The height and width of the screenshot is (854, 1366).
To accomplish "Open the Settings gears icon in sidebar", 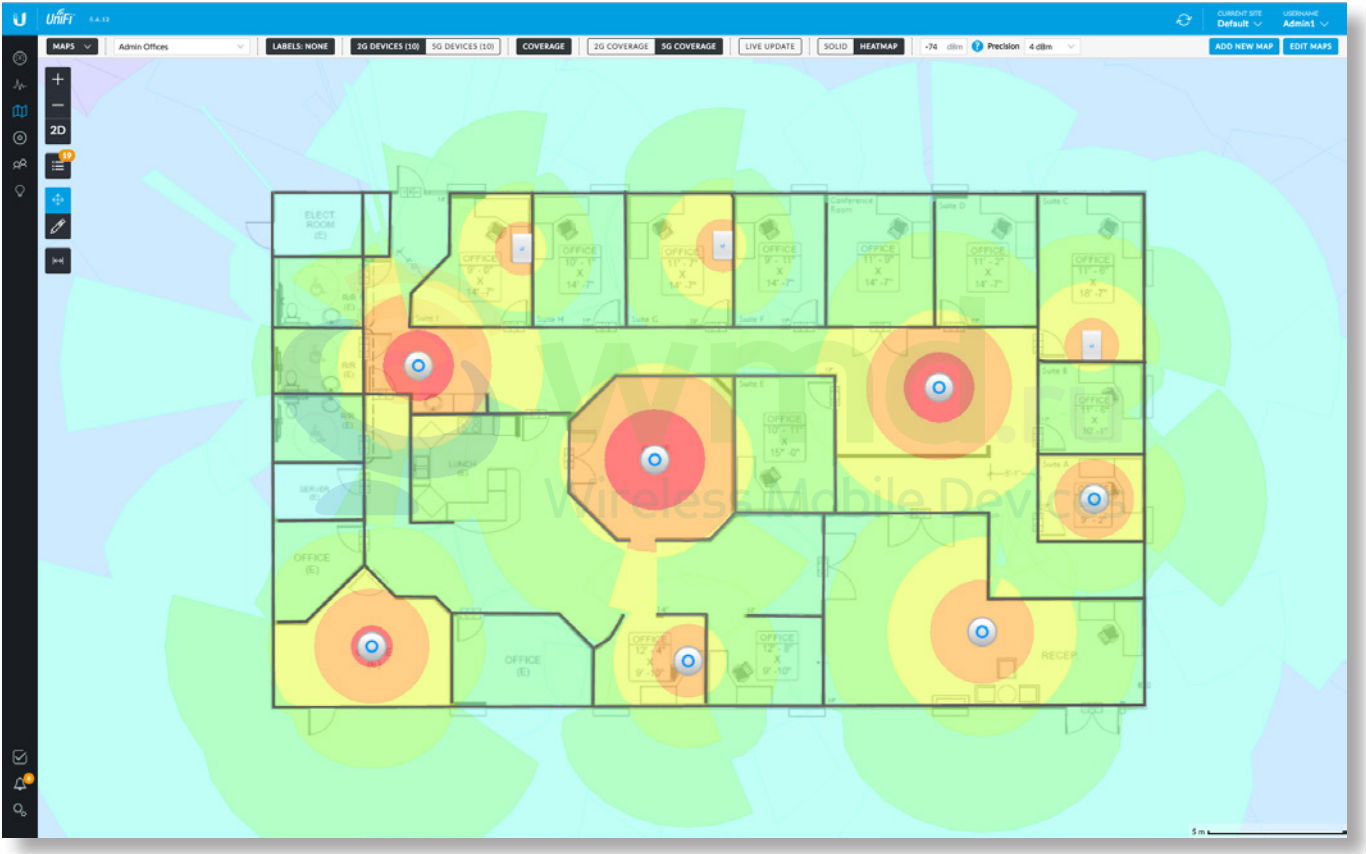I will pyautogui.click(x=19, y=809).
